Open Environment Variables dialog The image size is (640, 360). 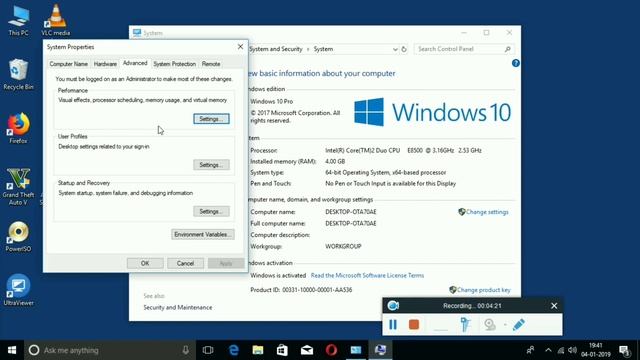202,234
